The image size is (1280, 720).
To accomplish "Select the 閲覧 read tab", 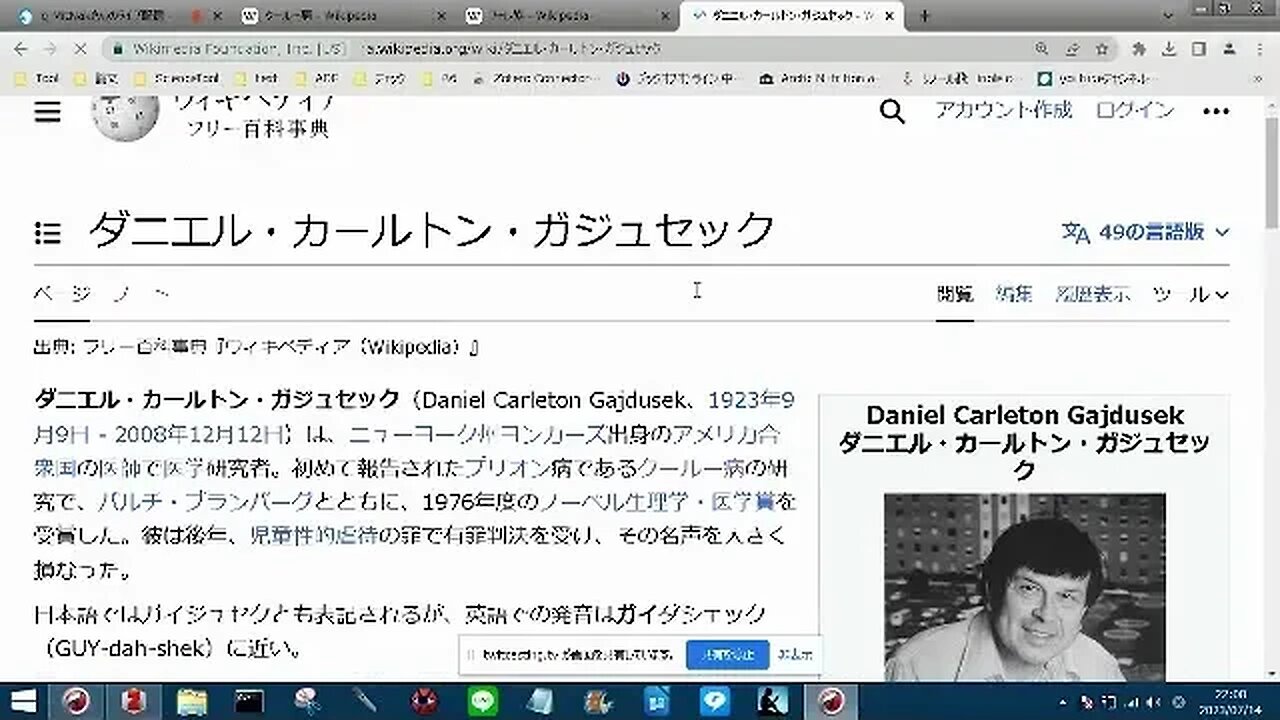I will click(955, 294).
